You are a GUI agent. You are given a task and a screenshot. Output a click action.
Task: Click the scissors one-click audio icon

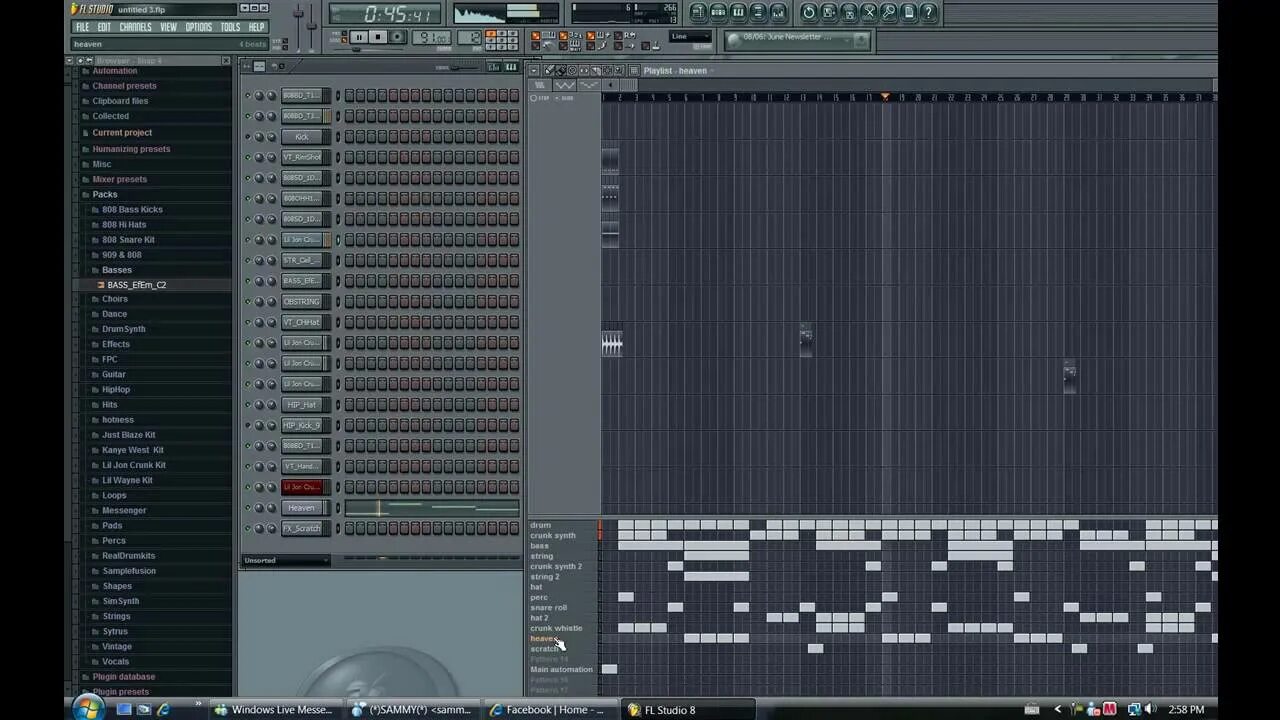tap(869, 12)
